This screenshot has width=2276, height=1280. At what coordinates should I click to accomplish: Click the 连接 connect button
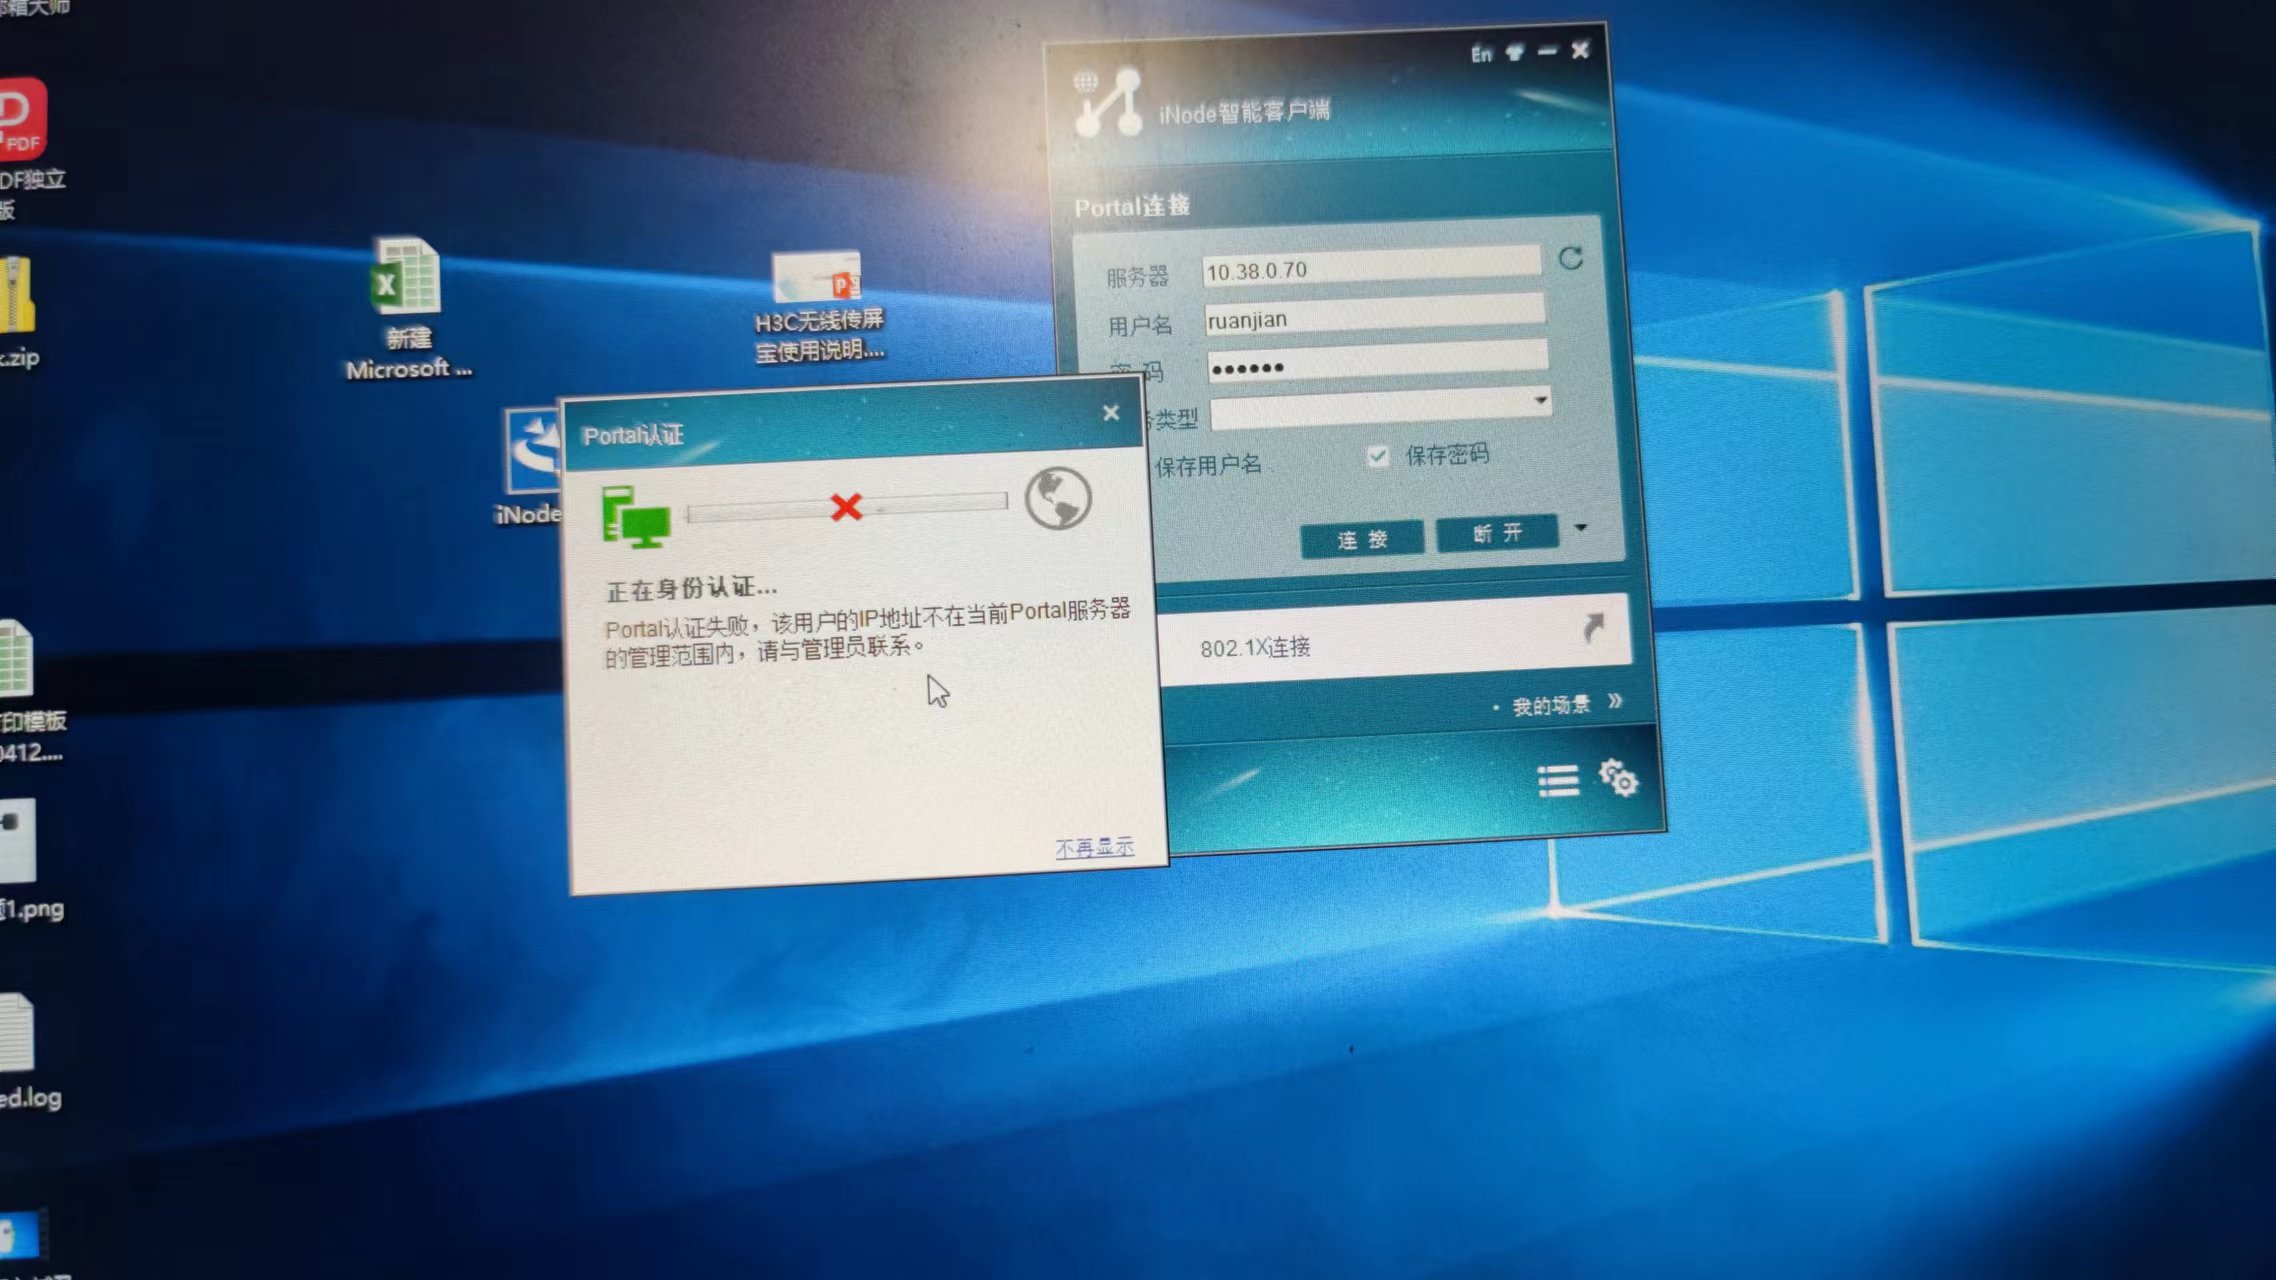pyautogui.click(x=1362, y=540)
